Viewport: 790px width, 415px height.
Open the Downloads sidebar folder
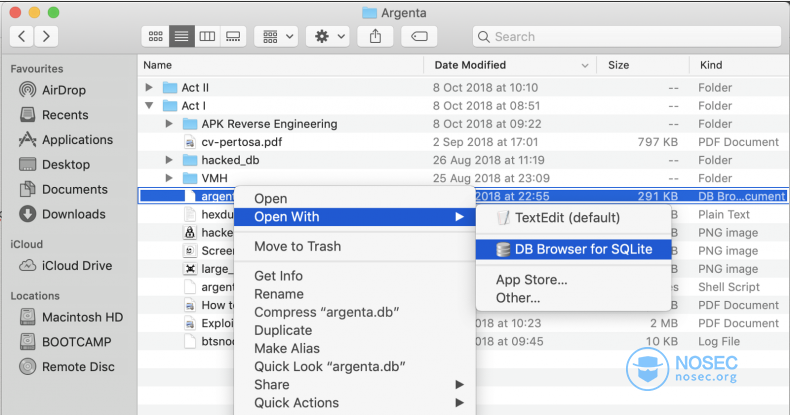[x=73, y=214]
